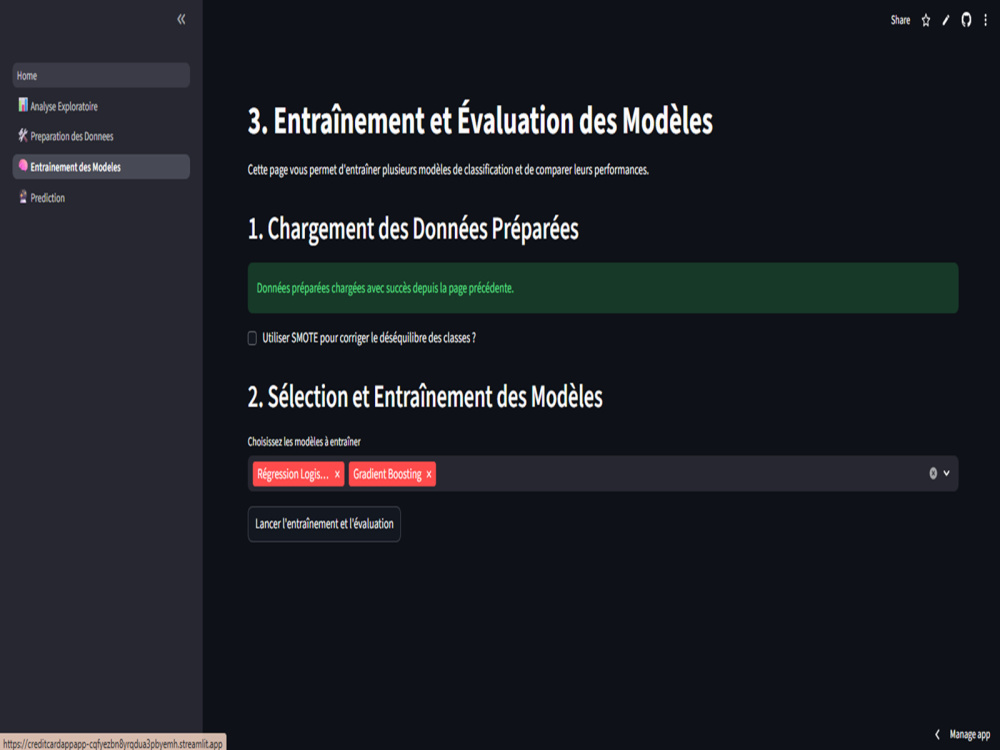
Task: Click the 'Utiliser SMOTE' label text
Action: click(x=369, y=338)
